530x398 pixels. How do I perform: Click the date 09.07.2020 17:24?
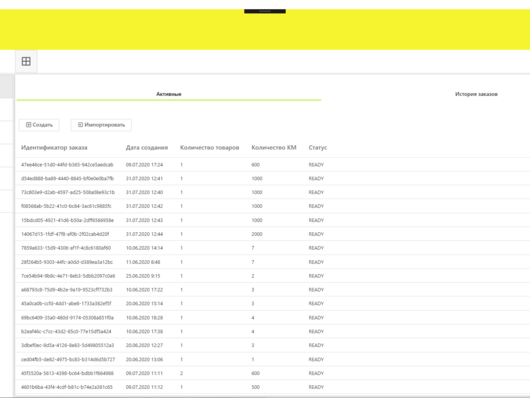click(x=144, y=165)
